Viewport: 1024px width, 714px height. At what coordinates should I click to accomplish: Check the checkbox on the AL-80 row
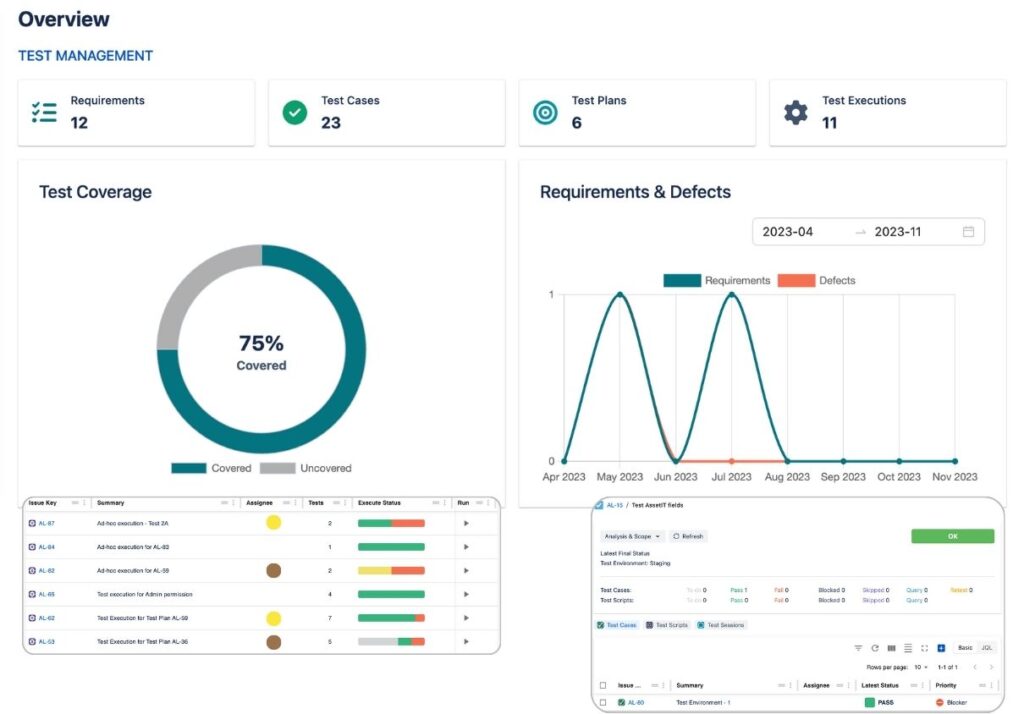[602, 701]
